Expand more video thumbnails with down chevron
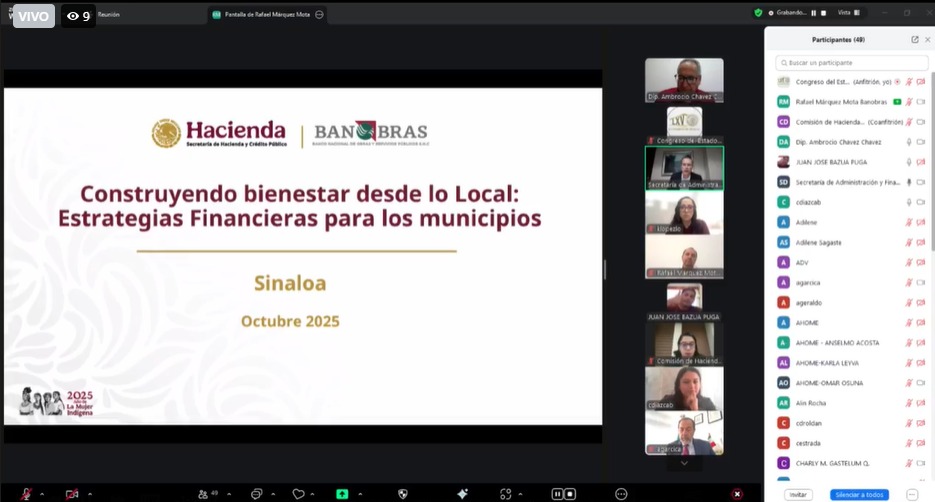This screenshot has height=502, width=935. (x=684, y=463)
